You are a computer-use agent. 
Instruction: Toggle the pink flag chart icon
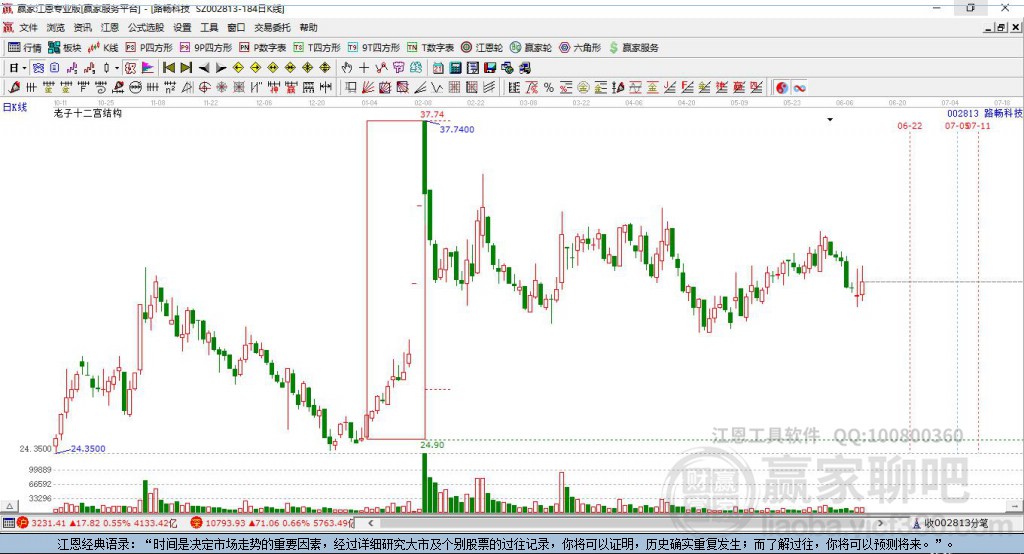pyautogui.click(x=148, y=68)
